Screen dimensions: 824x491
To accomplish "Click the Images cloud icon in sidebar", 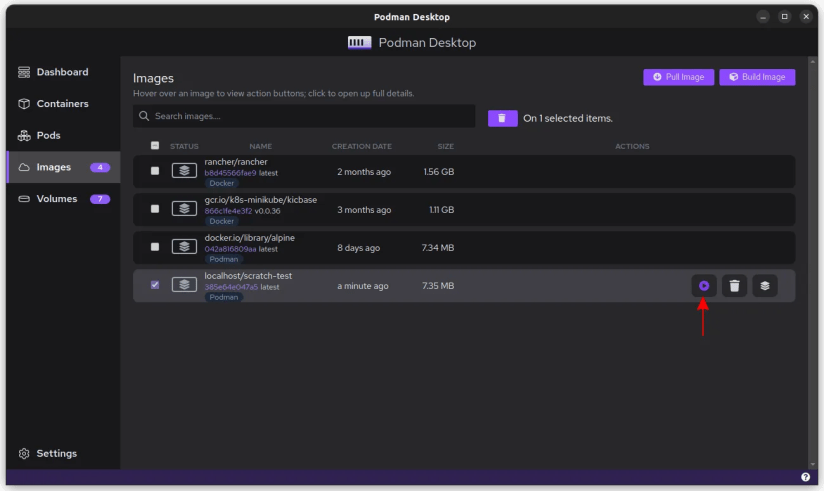I will (x=24, y=167).
